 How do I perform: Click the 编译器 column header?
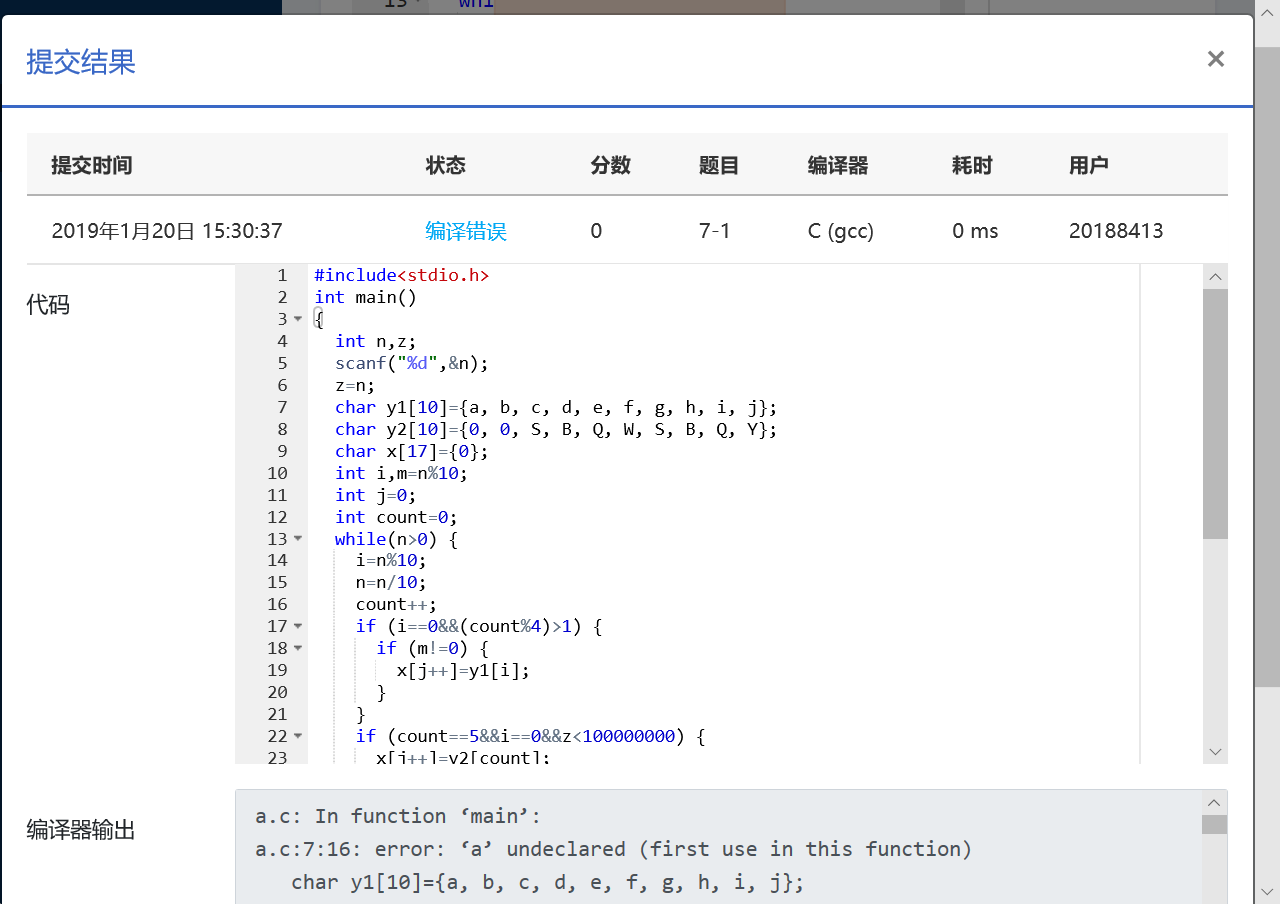(838, 165)
